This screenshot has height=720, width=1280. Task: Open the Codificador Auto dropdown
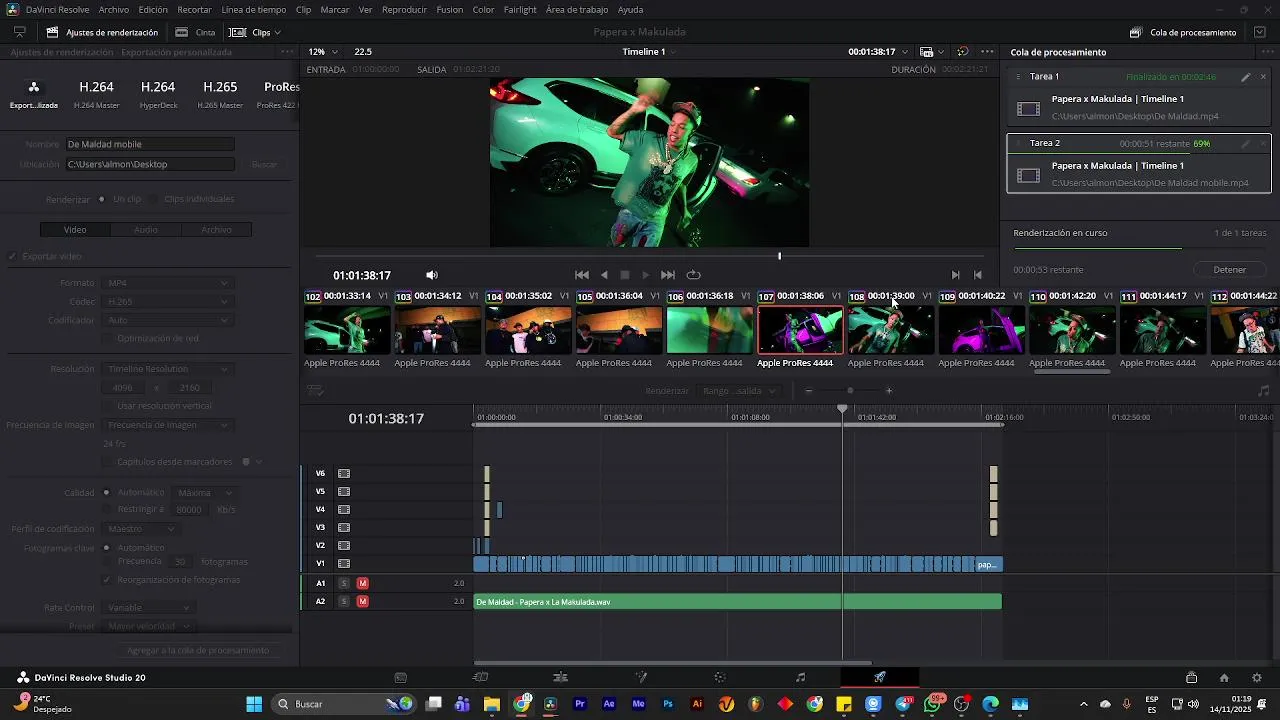pos(168,320)
